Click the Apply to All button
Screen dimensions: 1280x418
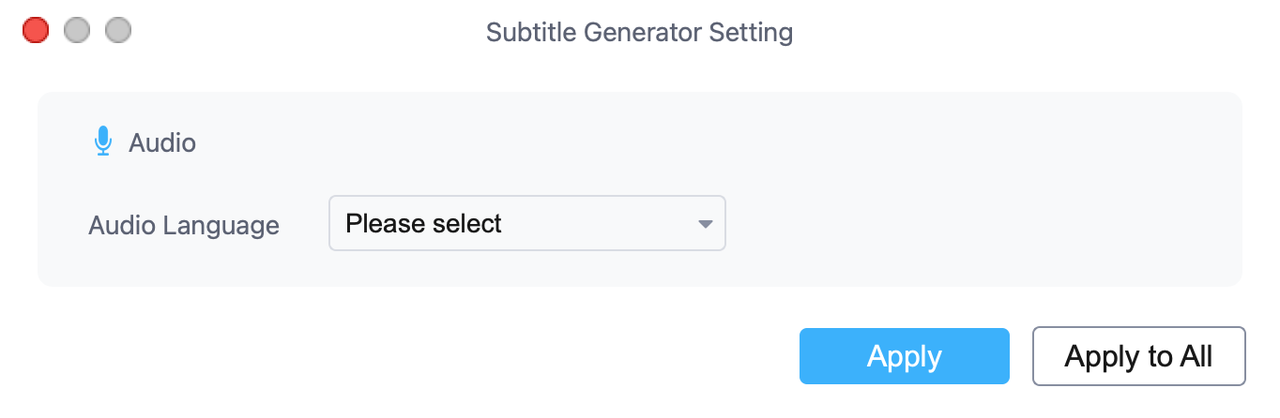[1139, 356]
